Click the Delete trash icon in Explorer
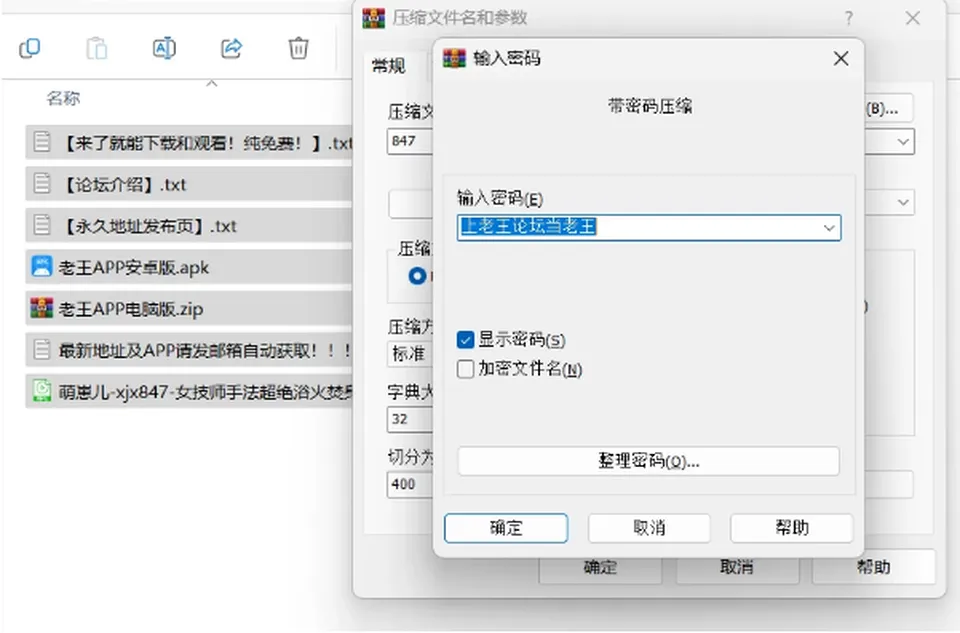 click(298, 48)
